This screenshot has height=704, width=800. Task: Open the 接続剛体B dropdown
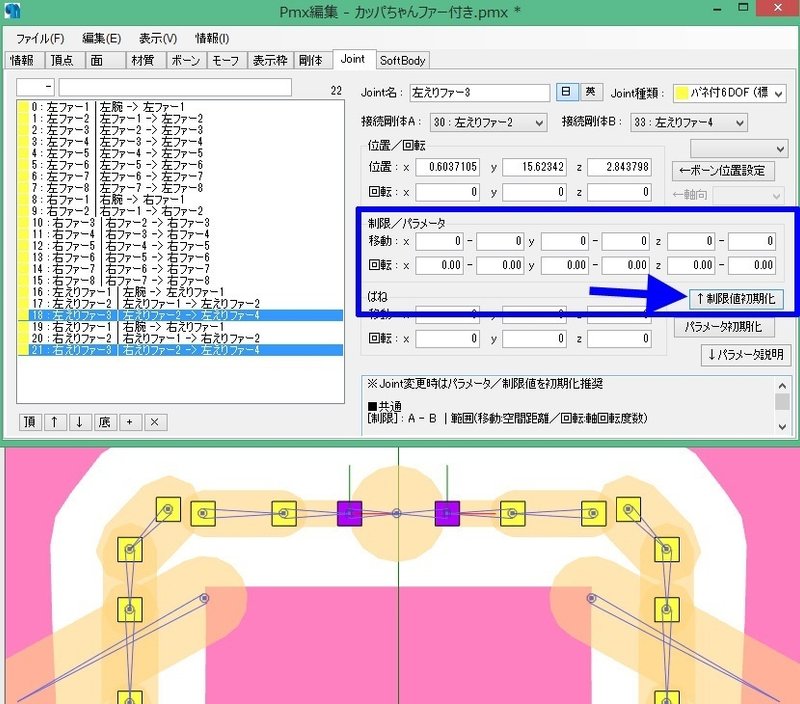(688, 122)
